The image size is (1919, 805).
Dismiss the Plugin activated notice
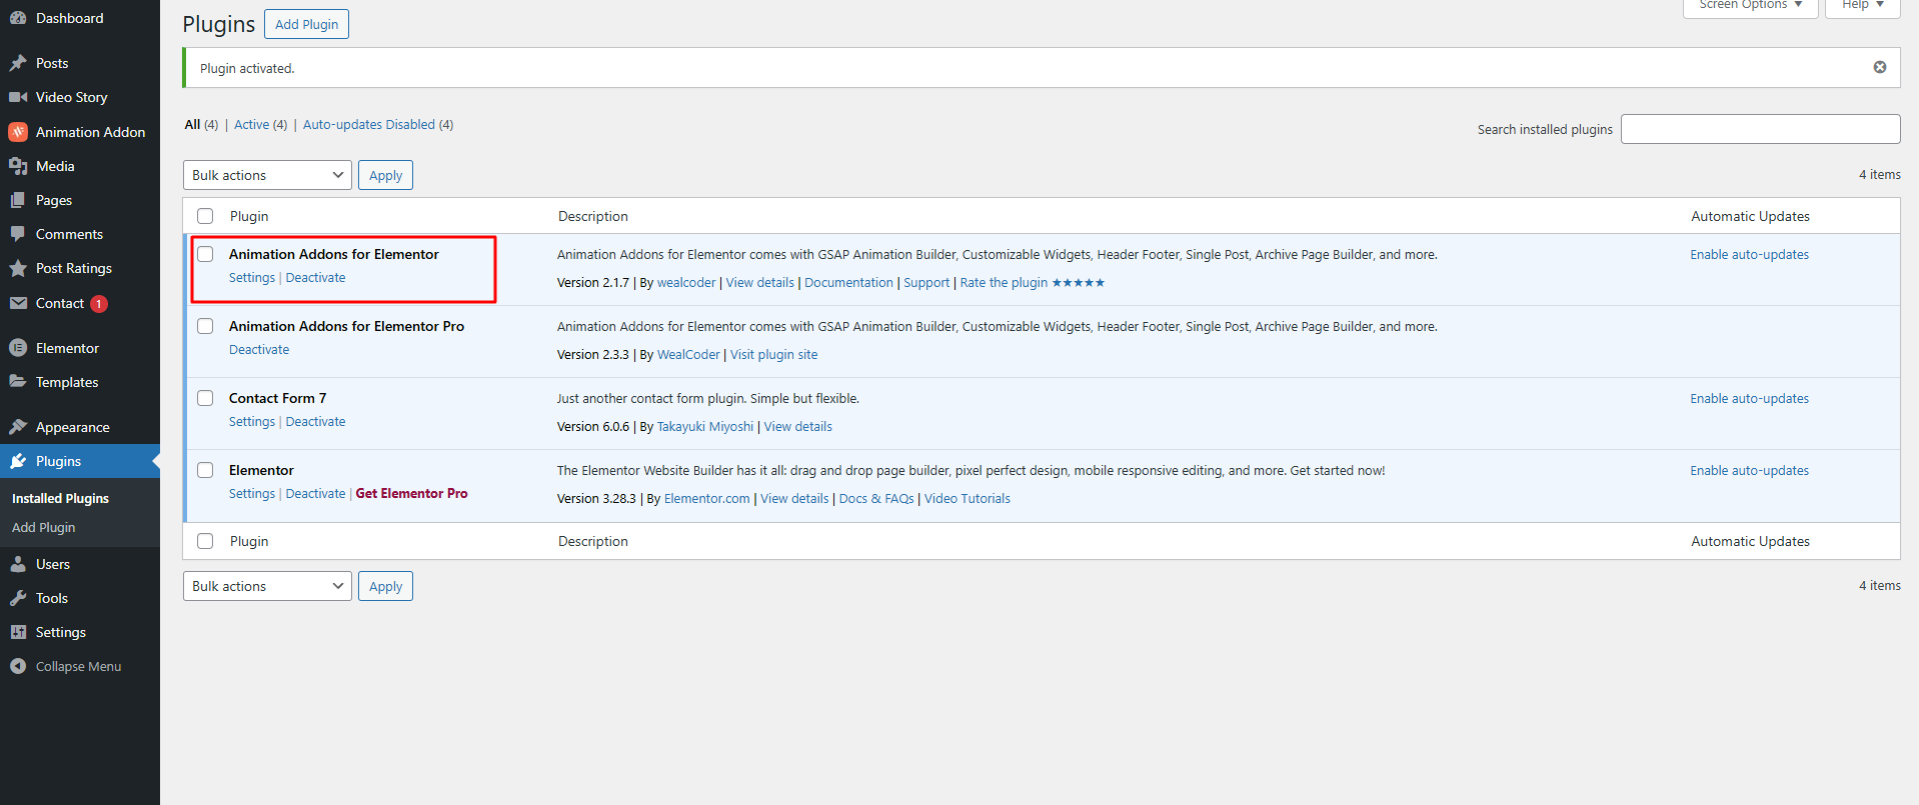coord(1880,67)
